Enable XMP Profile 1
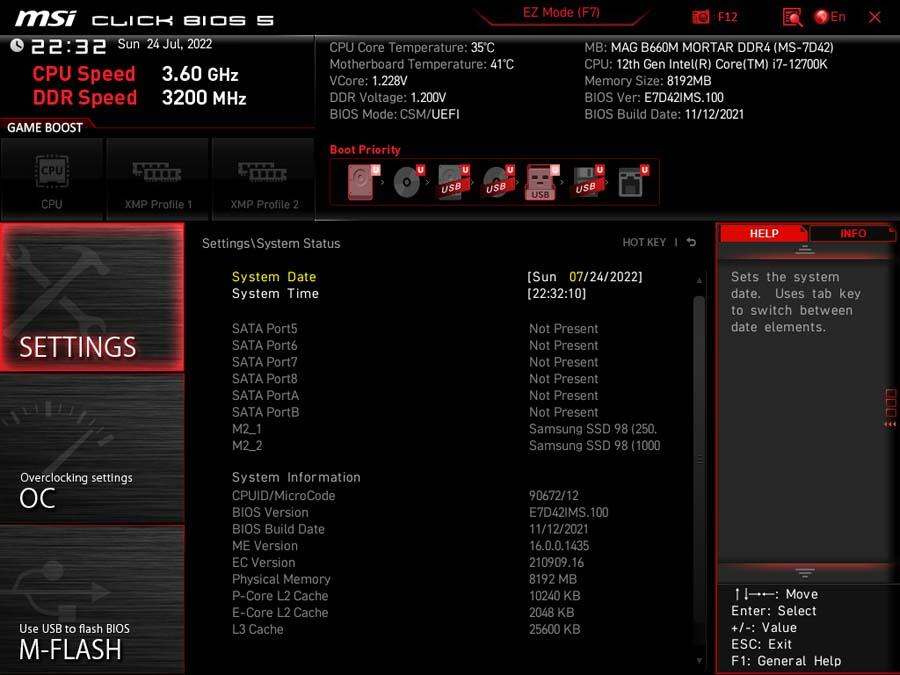The height and width of the screenshot is (675, 900). [158, 179]
